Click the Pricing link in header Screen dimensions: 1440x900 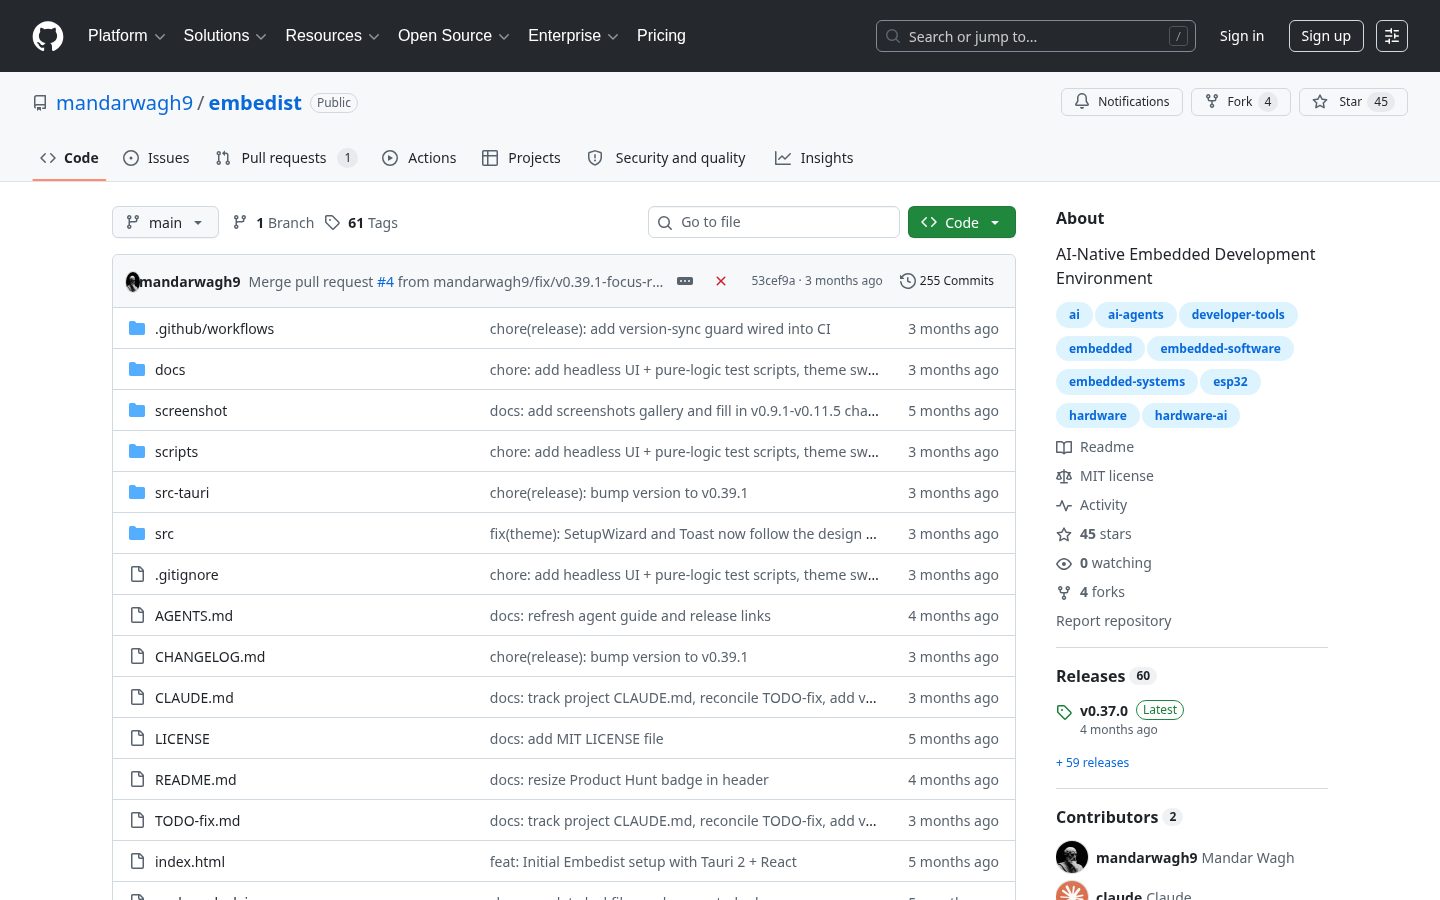[x=661, y=36]
